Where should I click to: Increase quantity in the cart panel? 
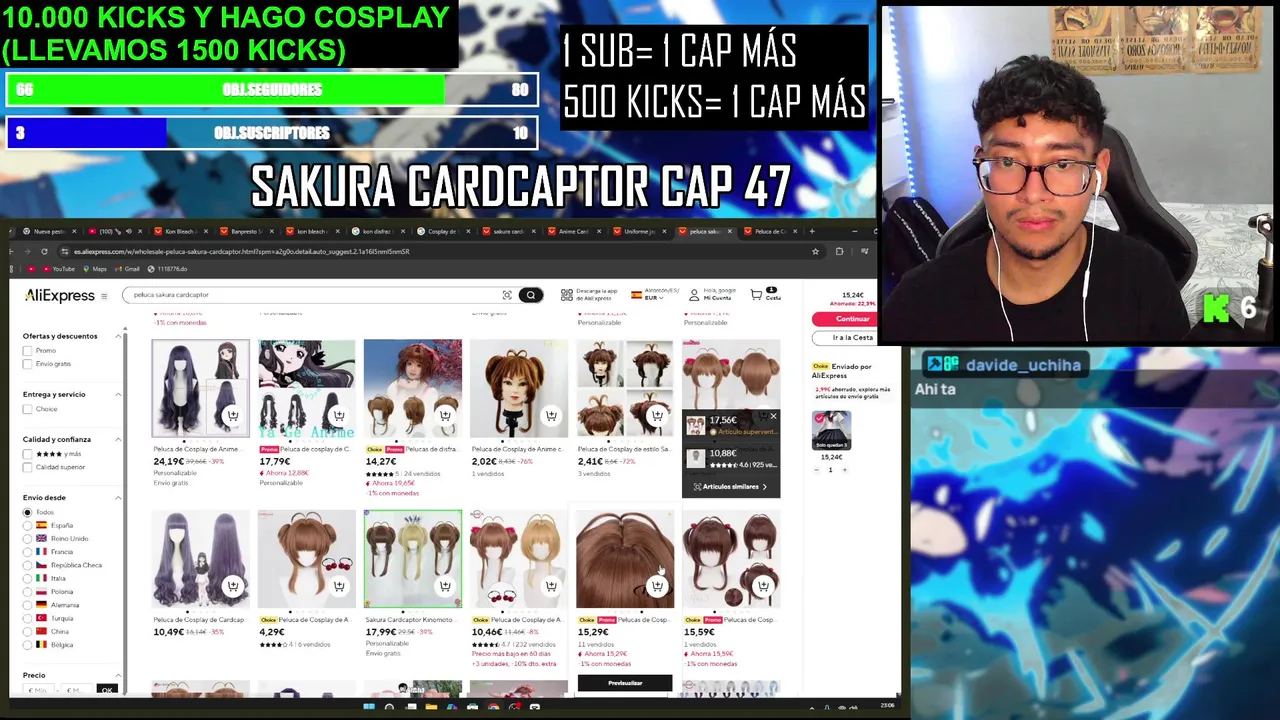tap(845, 470)
